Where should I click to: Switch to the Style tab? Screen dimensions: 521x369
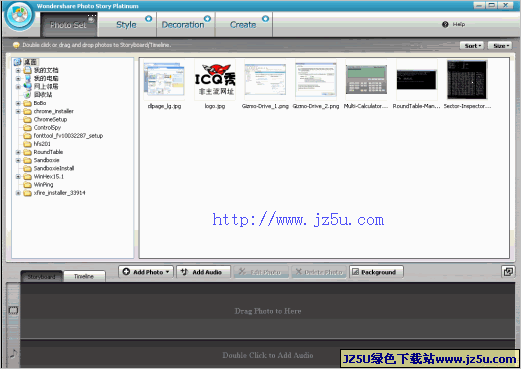pyautogui.click(x=126, y=25)
